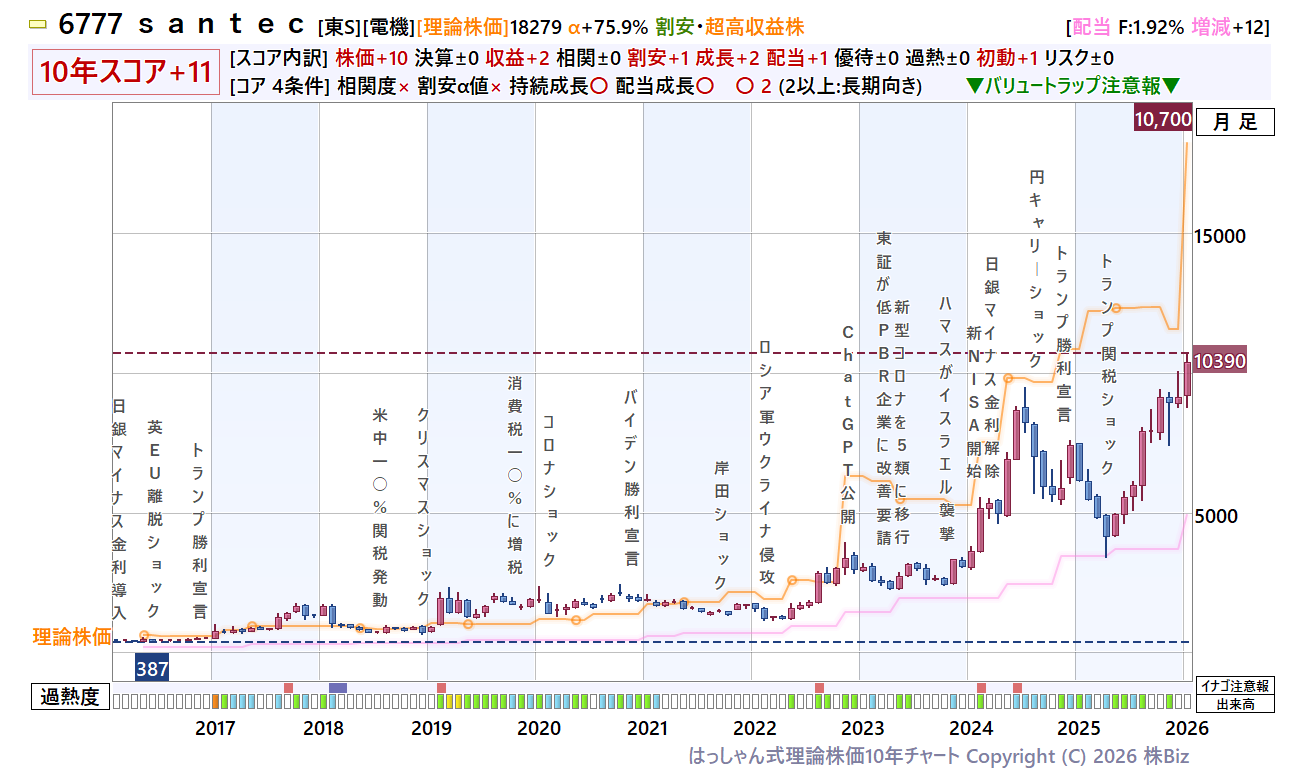Select the 2023 year label on the axis
Viewport: 1300px width, 770px height.
(x=863, y=727)
